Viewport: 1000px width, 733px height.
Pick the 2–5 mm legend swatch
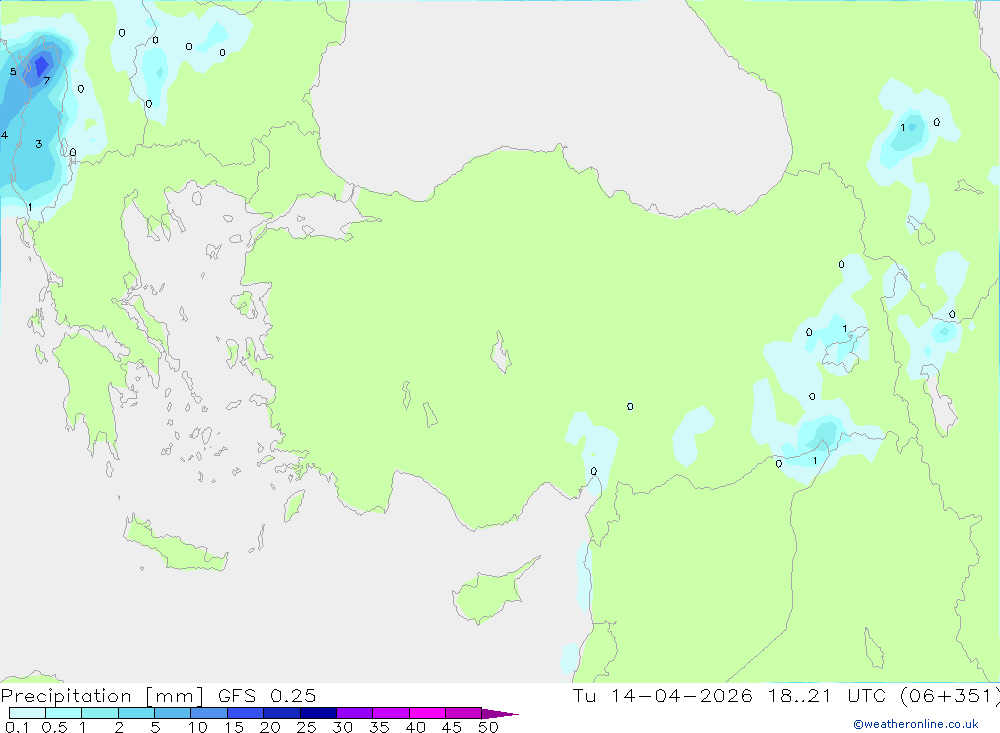[136, 713]
